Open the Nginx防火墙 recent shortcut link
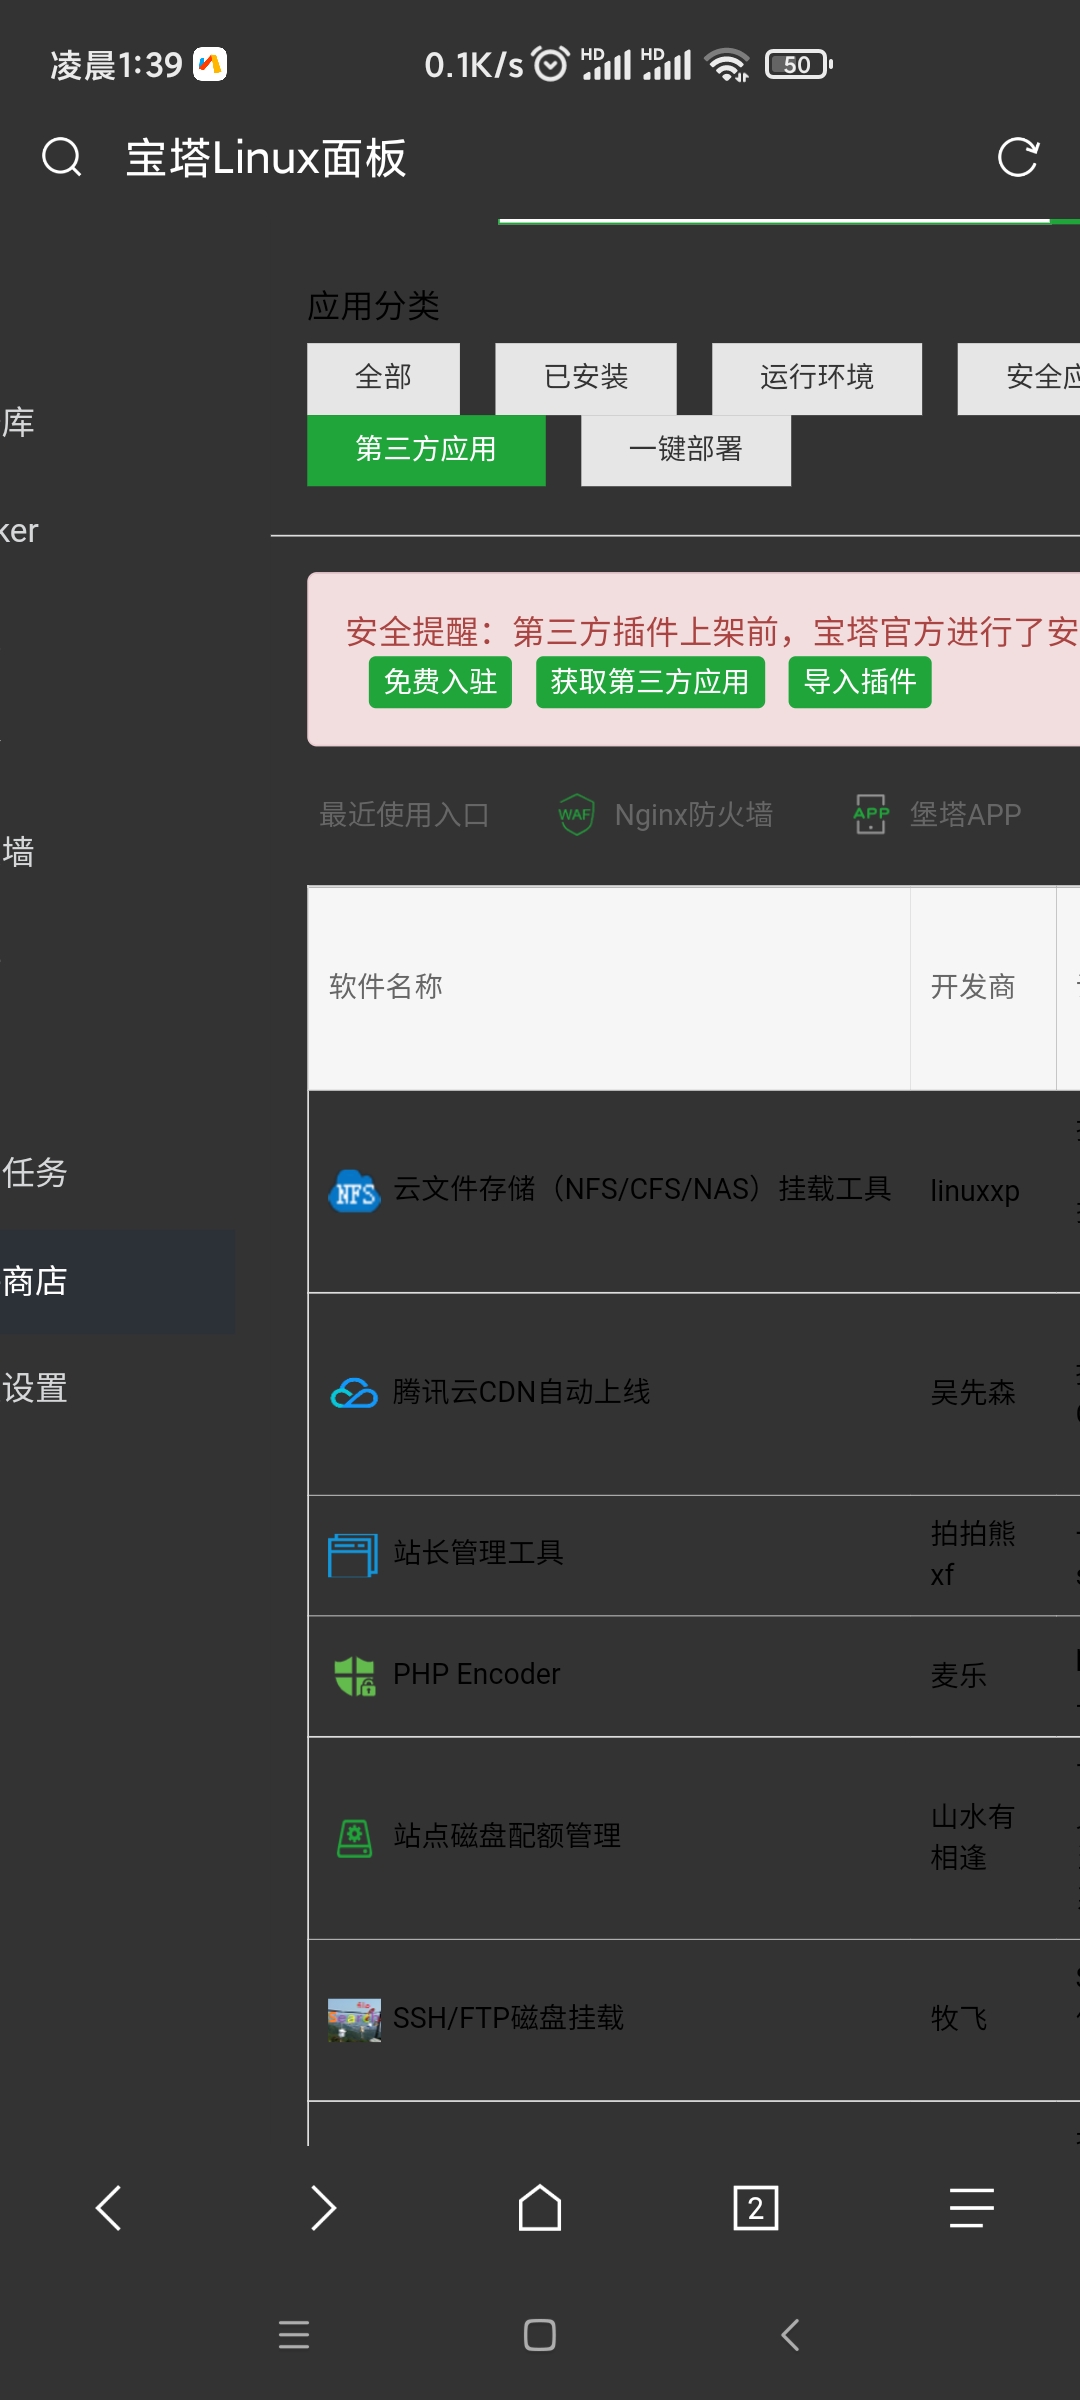Image resolution: width=1080 pixels, height=2400 pixels. point(694,815)
